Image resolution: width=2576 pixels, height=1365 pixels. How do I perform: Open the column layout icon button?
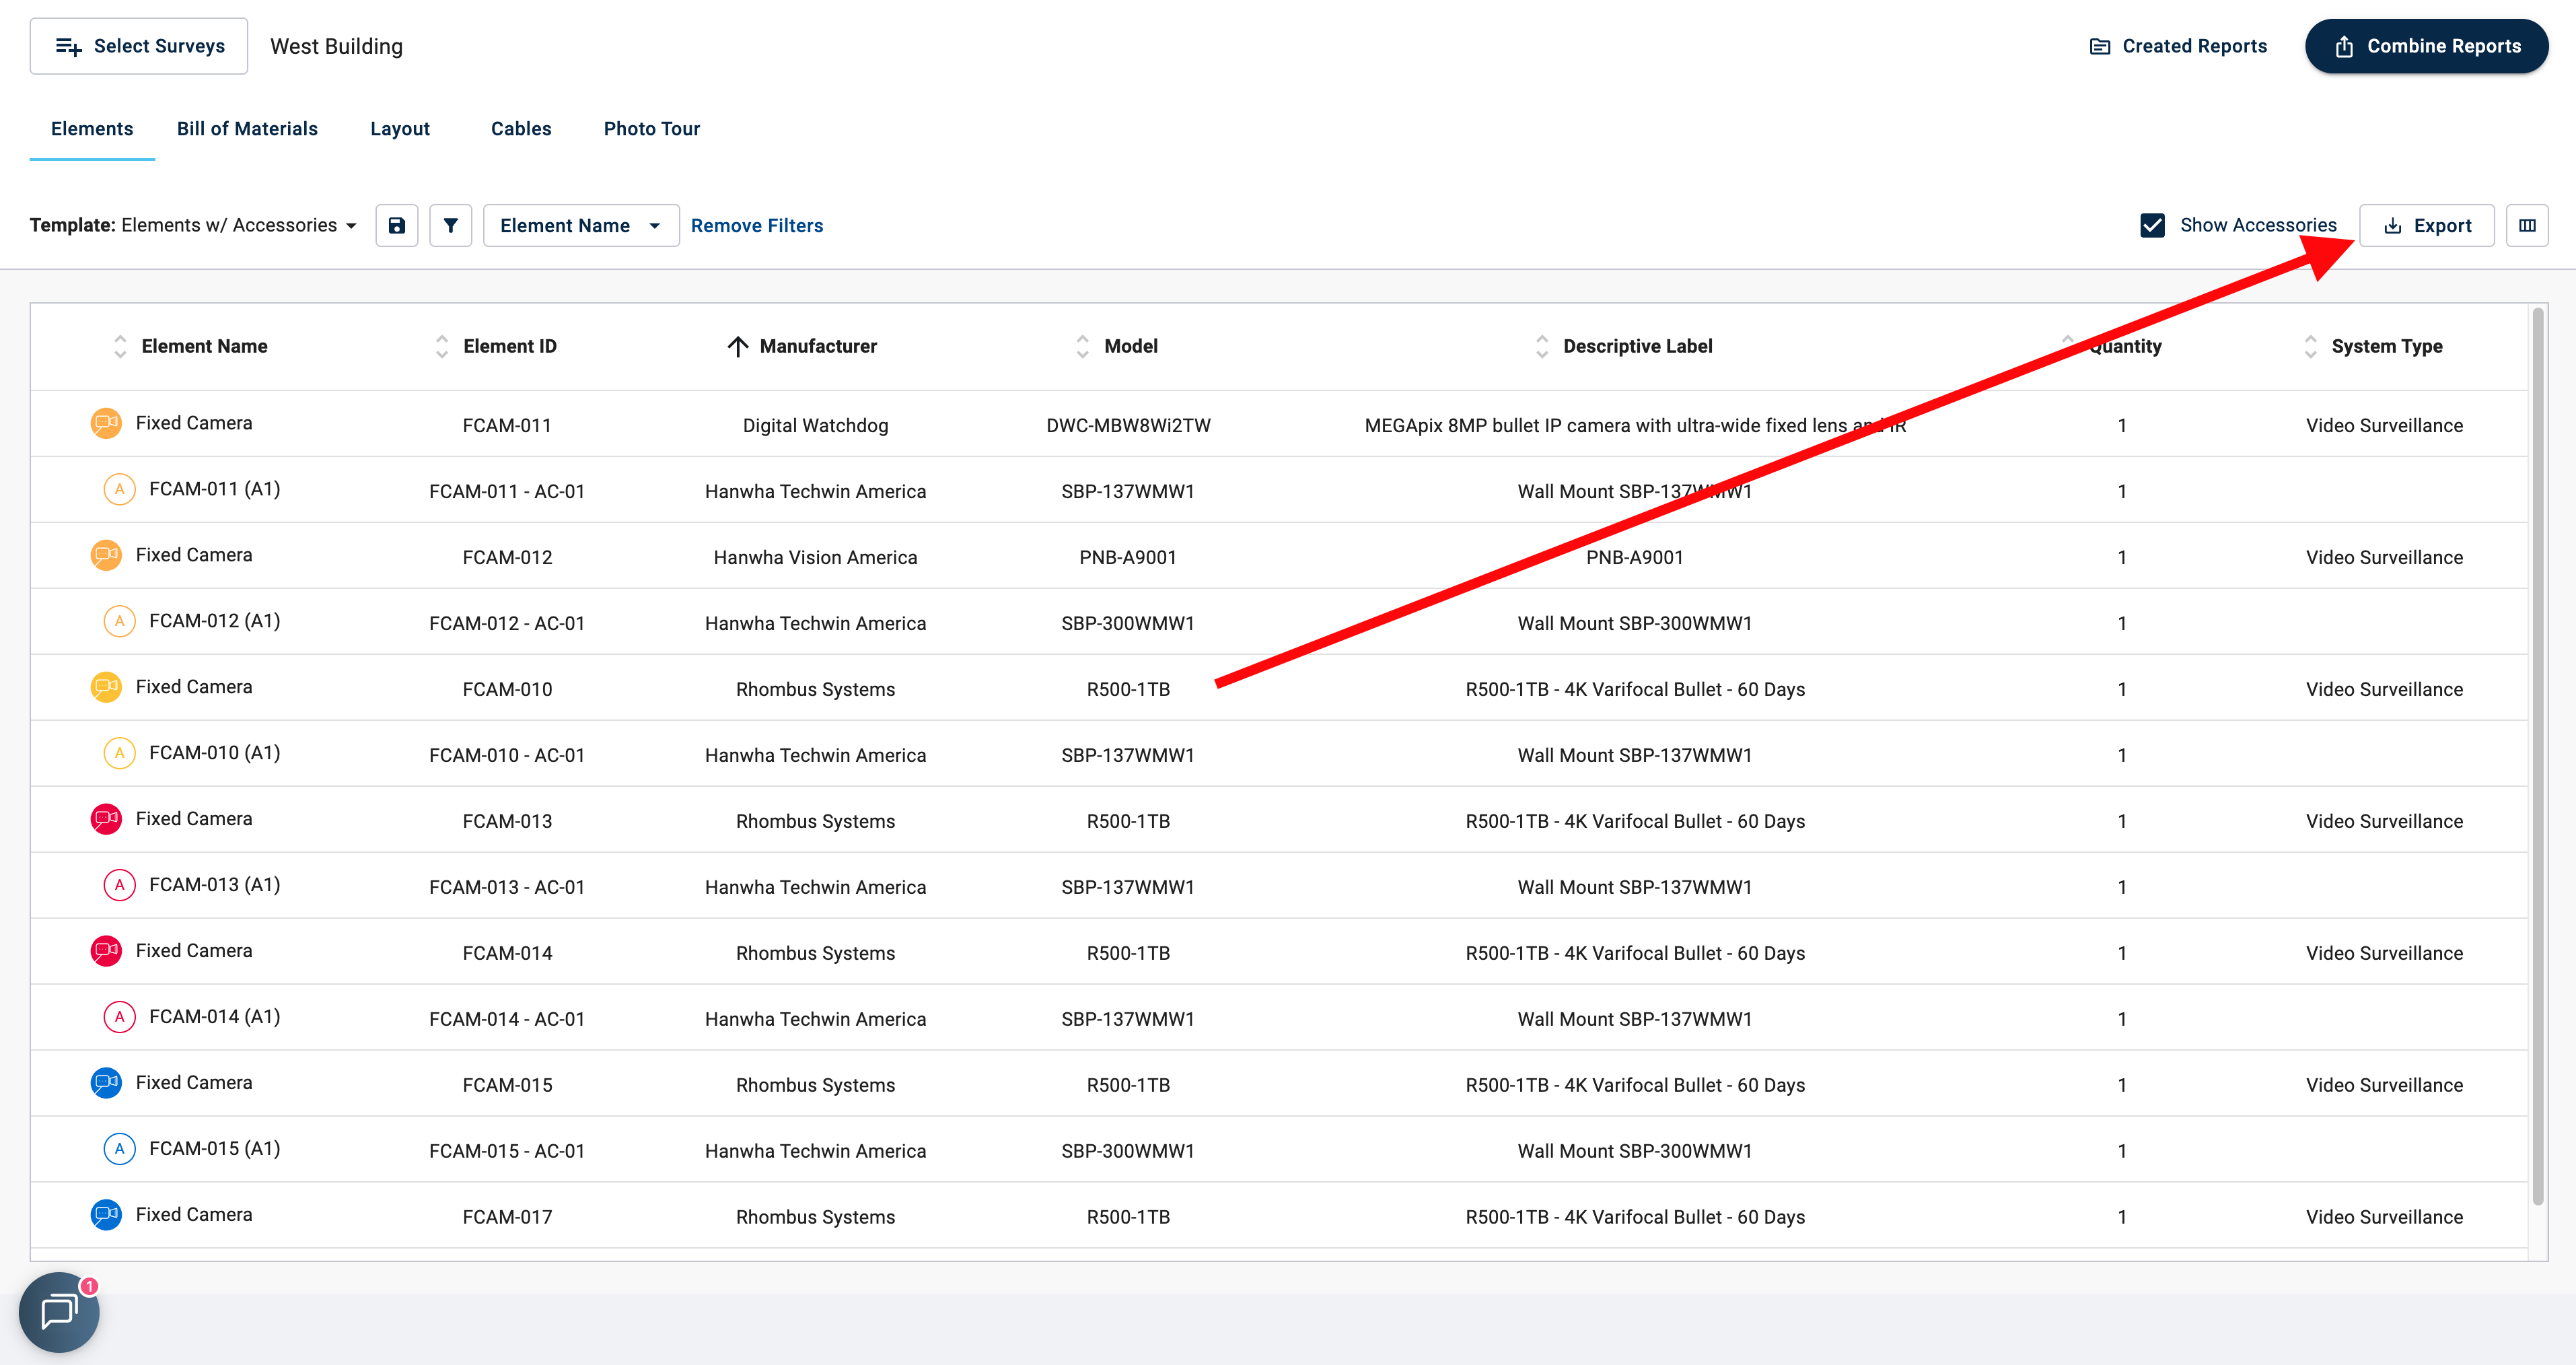coord(2527,225)
